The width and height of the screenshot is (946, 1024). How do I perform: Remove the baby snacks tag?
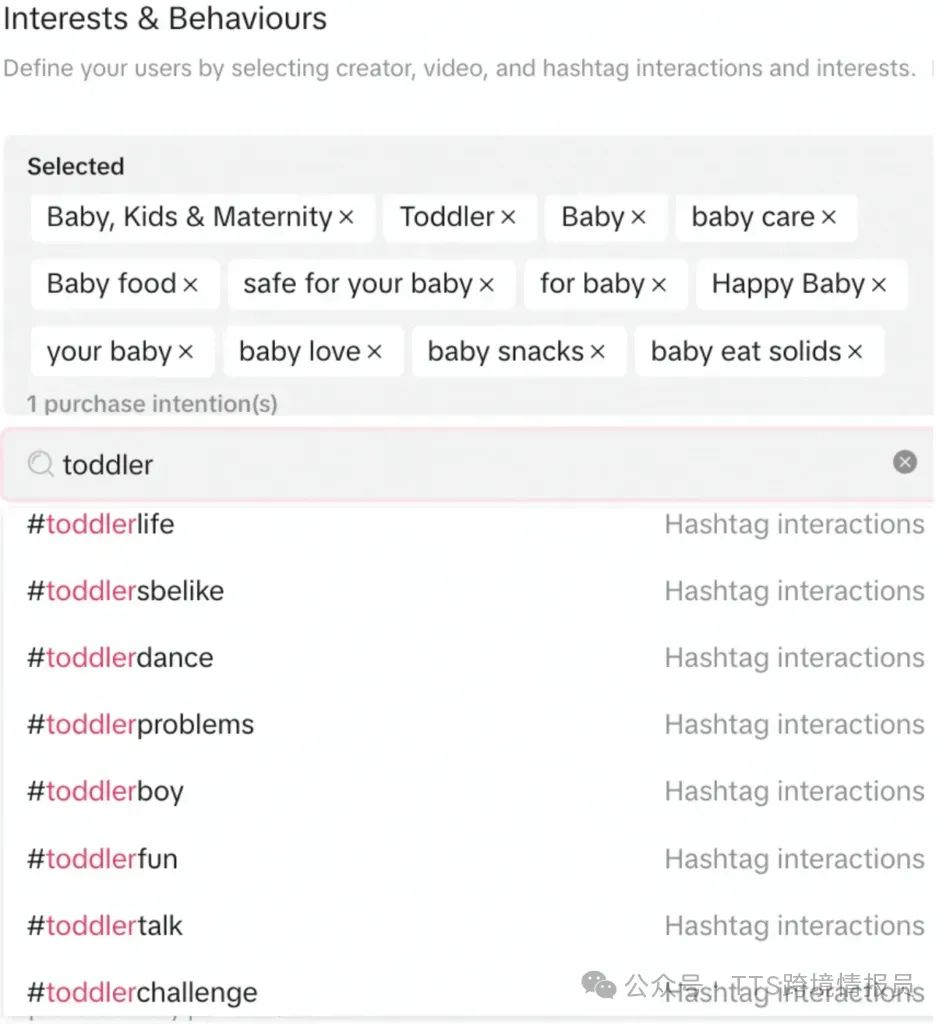pos(597,352)
